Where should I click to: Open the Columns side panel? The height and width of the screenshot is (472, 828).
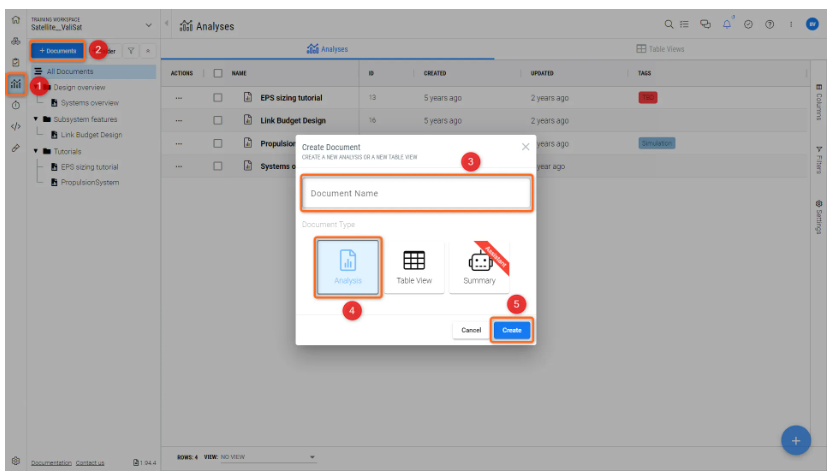pos(819,102)
